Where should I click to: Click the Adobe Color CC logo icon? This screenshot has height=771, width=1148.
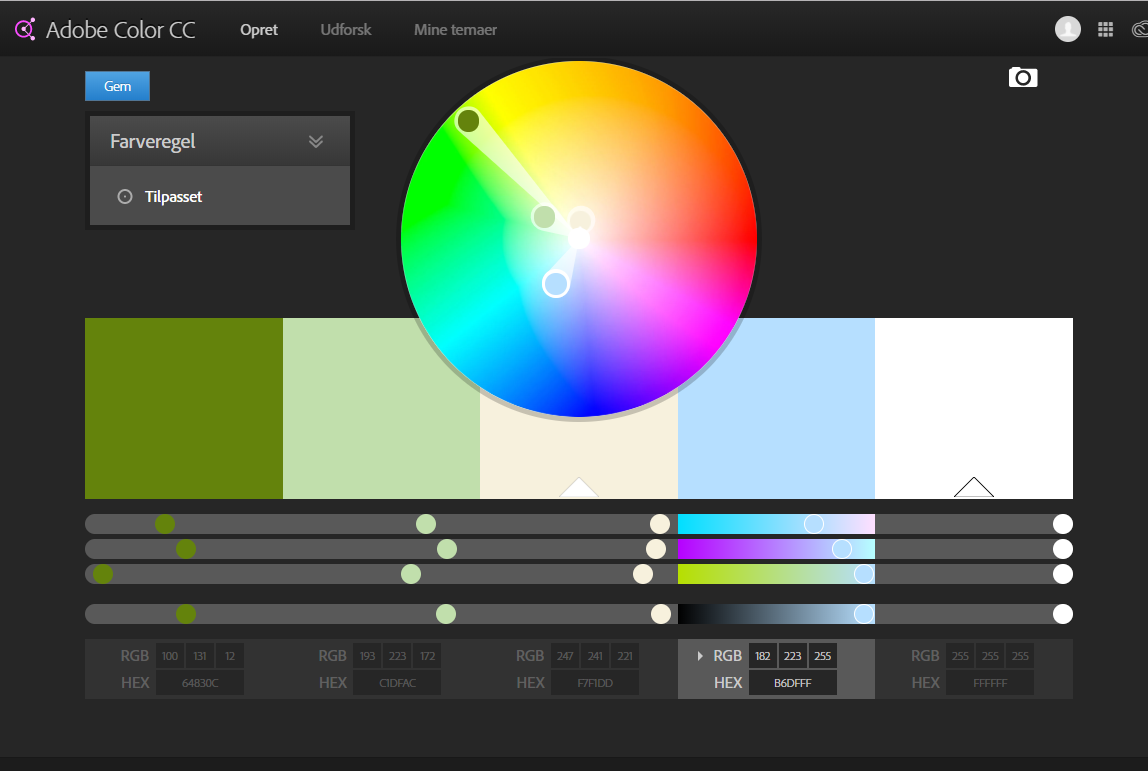pos(25,30)
